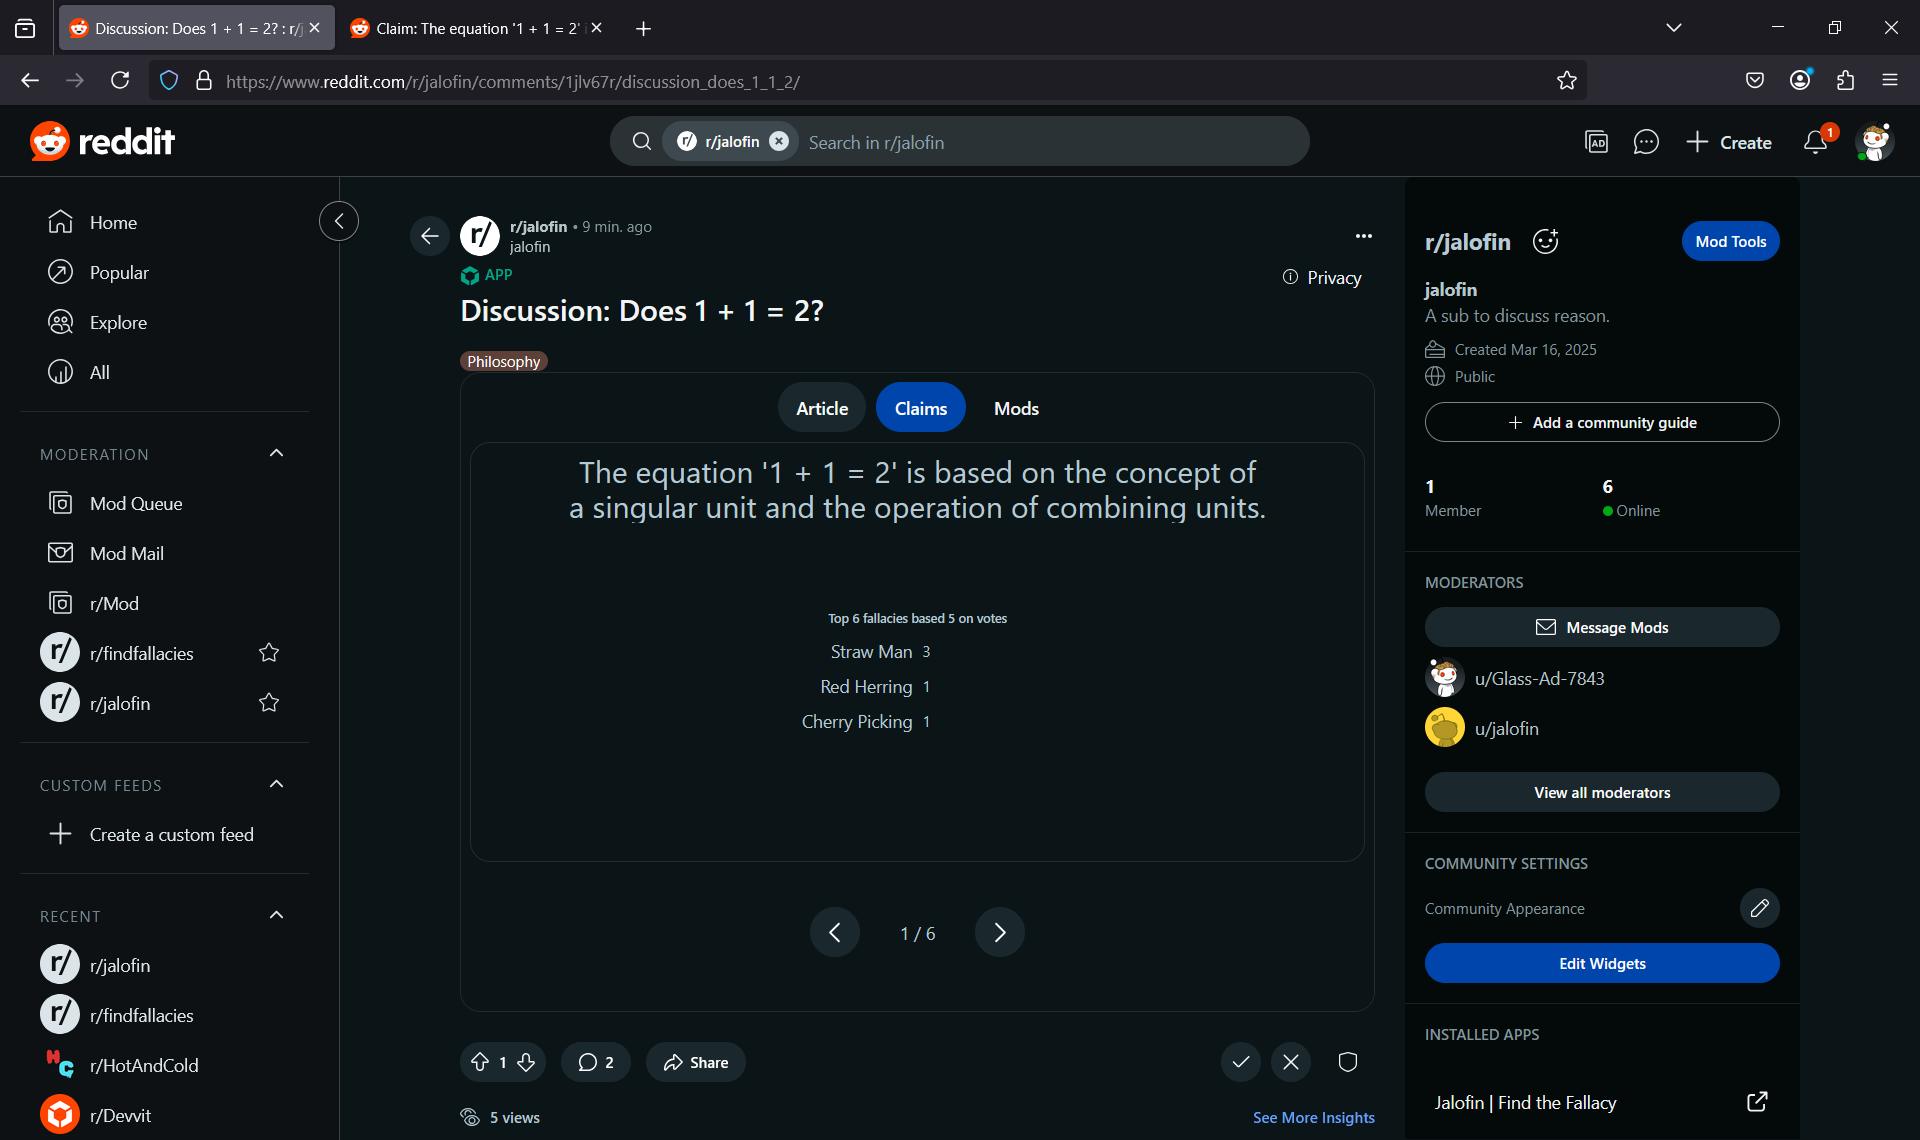Toggle favorite star for r/jalofin
Image resolution: width=1920 pixels, height=1140 pixels.
click(x=269, y=703)
